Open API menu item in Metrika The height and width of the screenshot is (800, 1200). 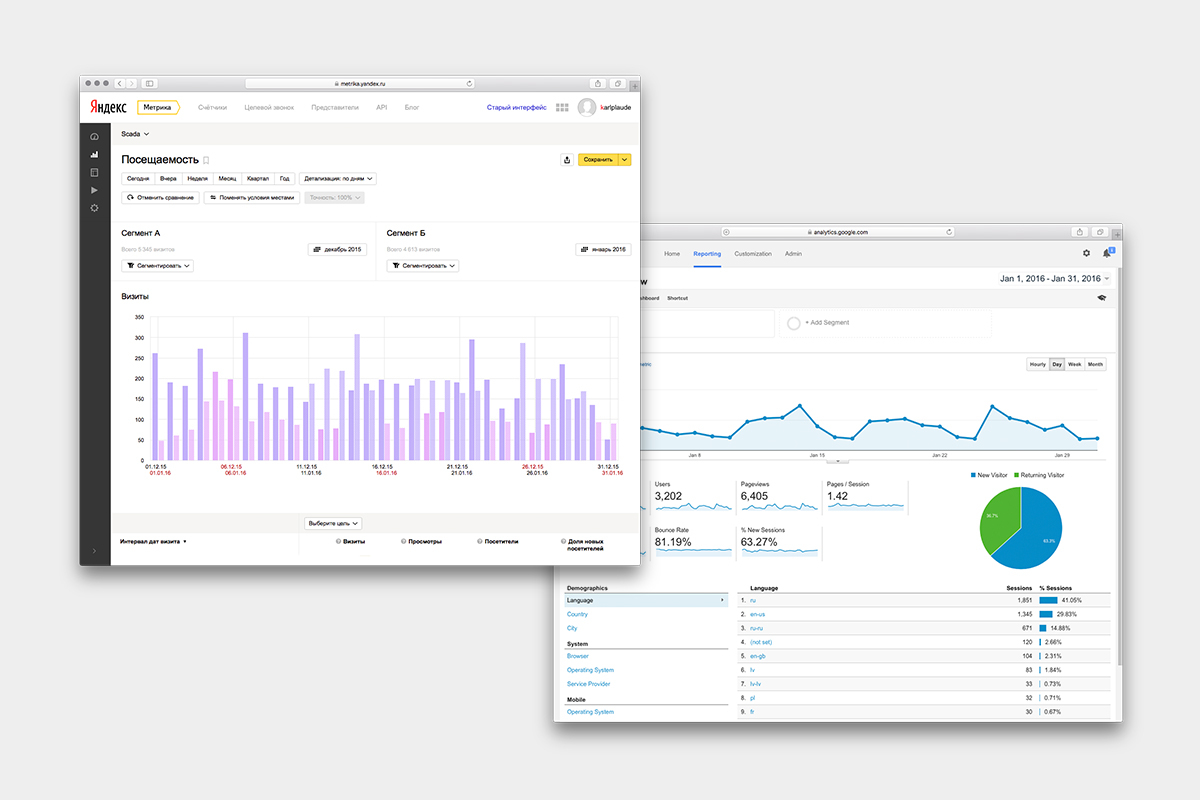[381, 107]
